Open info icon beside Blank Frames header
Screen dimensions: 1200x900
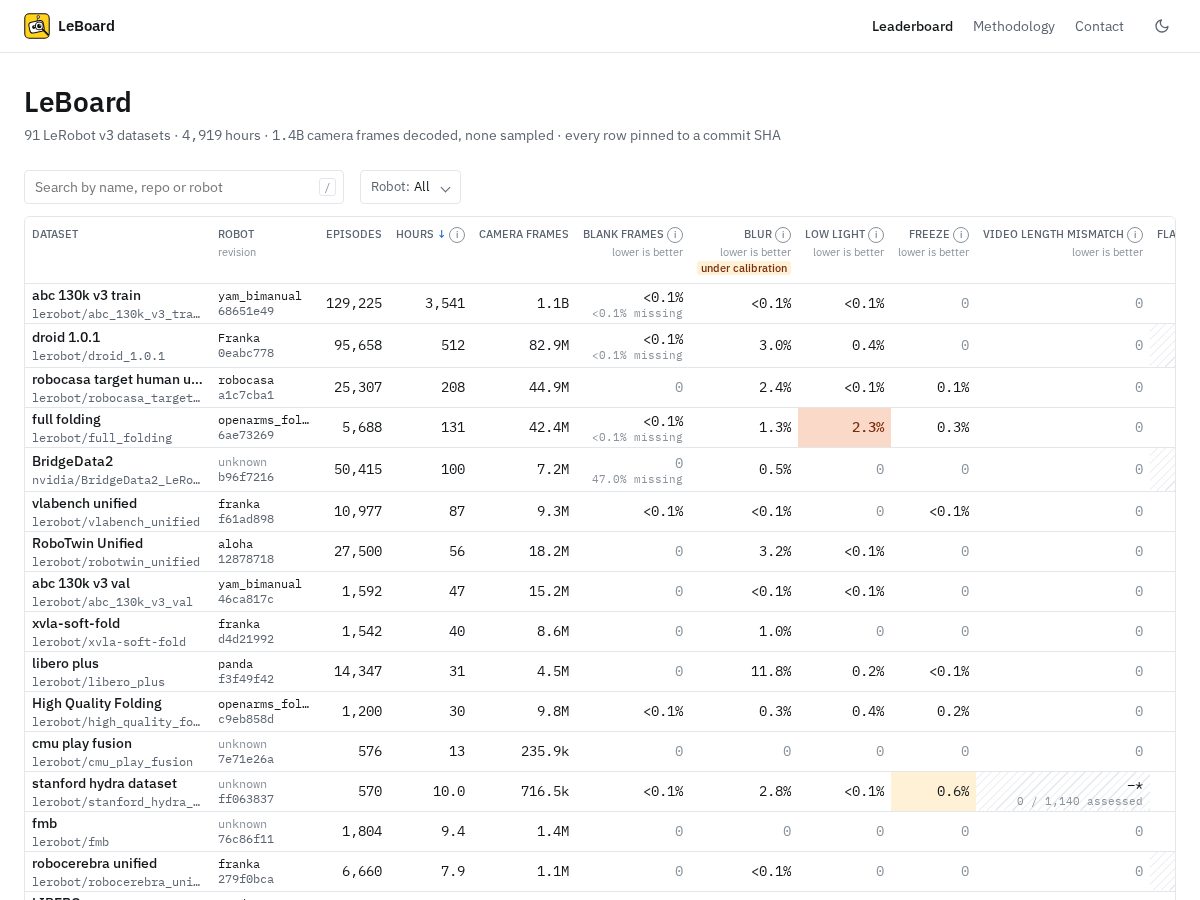coord(675,235)
